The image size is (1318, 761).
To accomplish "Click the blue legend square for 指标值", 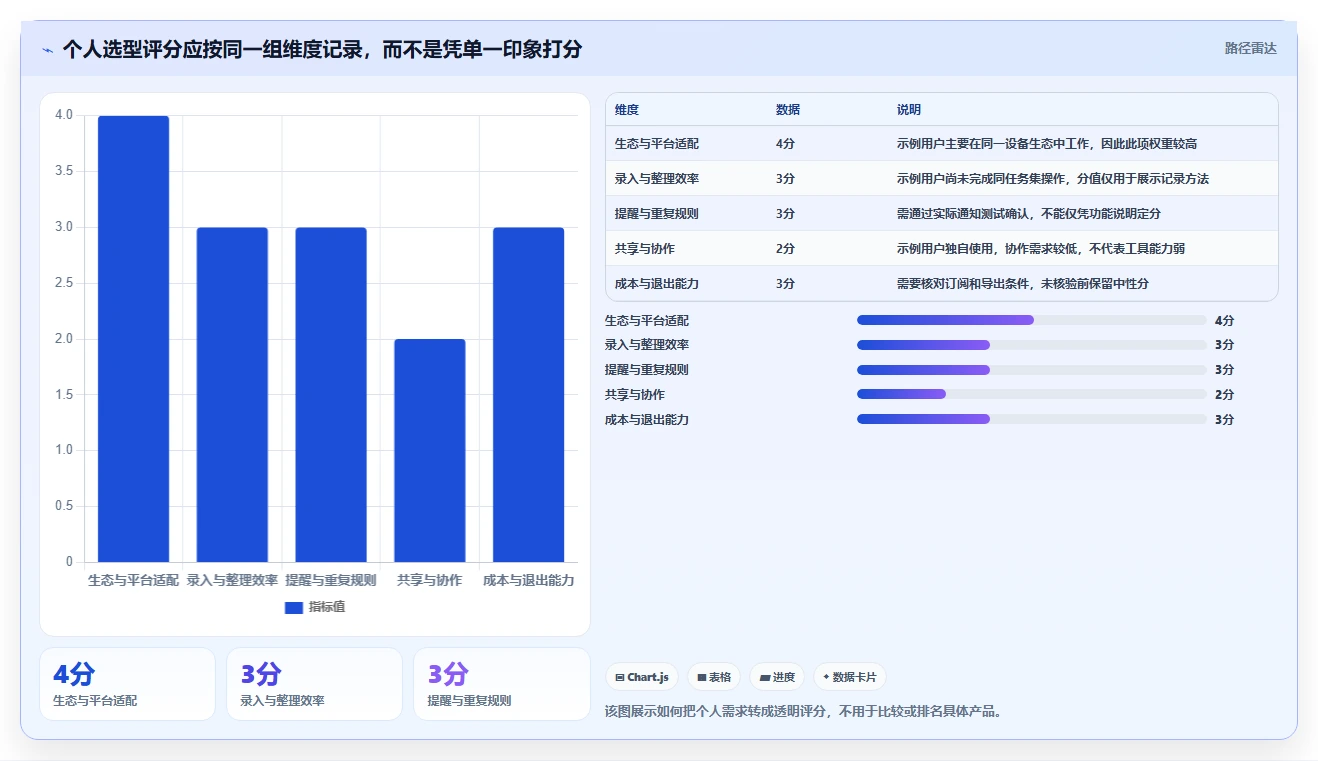I will click(x=294, y=607).
